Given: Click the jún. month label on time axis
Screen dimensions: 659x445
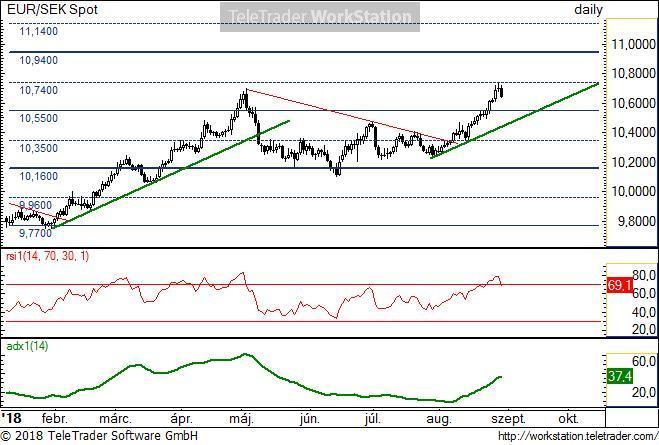Looking at the screenshot, I should tap(310, 419).
